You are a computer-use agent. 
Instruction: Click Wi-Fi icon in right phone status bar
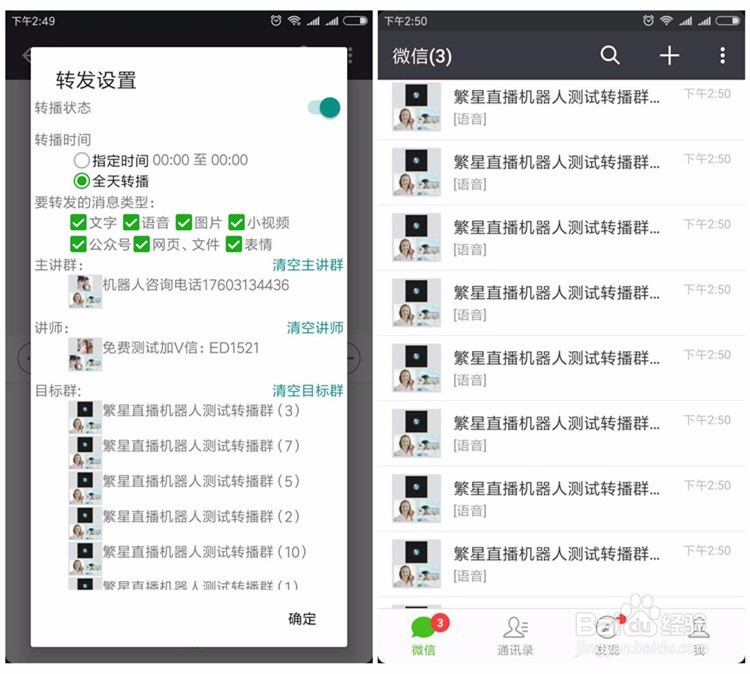point(666,21)
